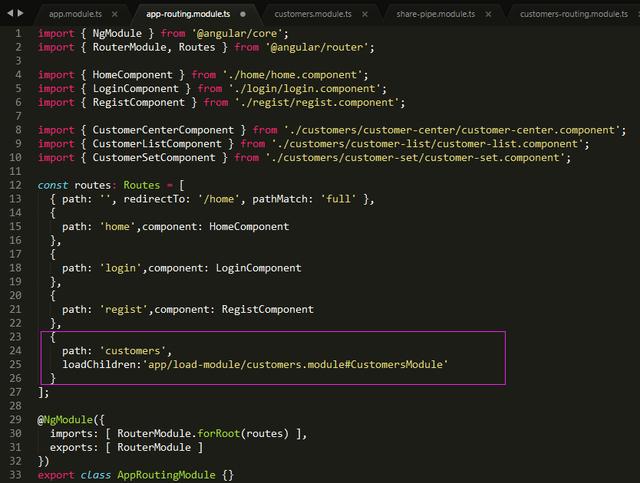Click 'AppRoutingModule' class name
This screenshot has height=483, width=640.
[166, 475]
